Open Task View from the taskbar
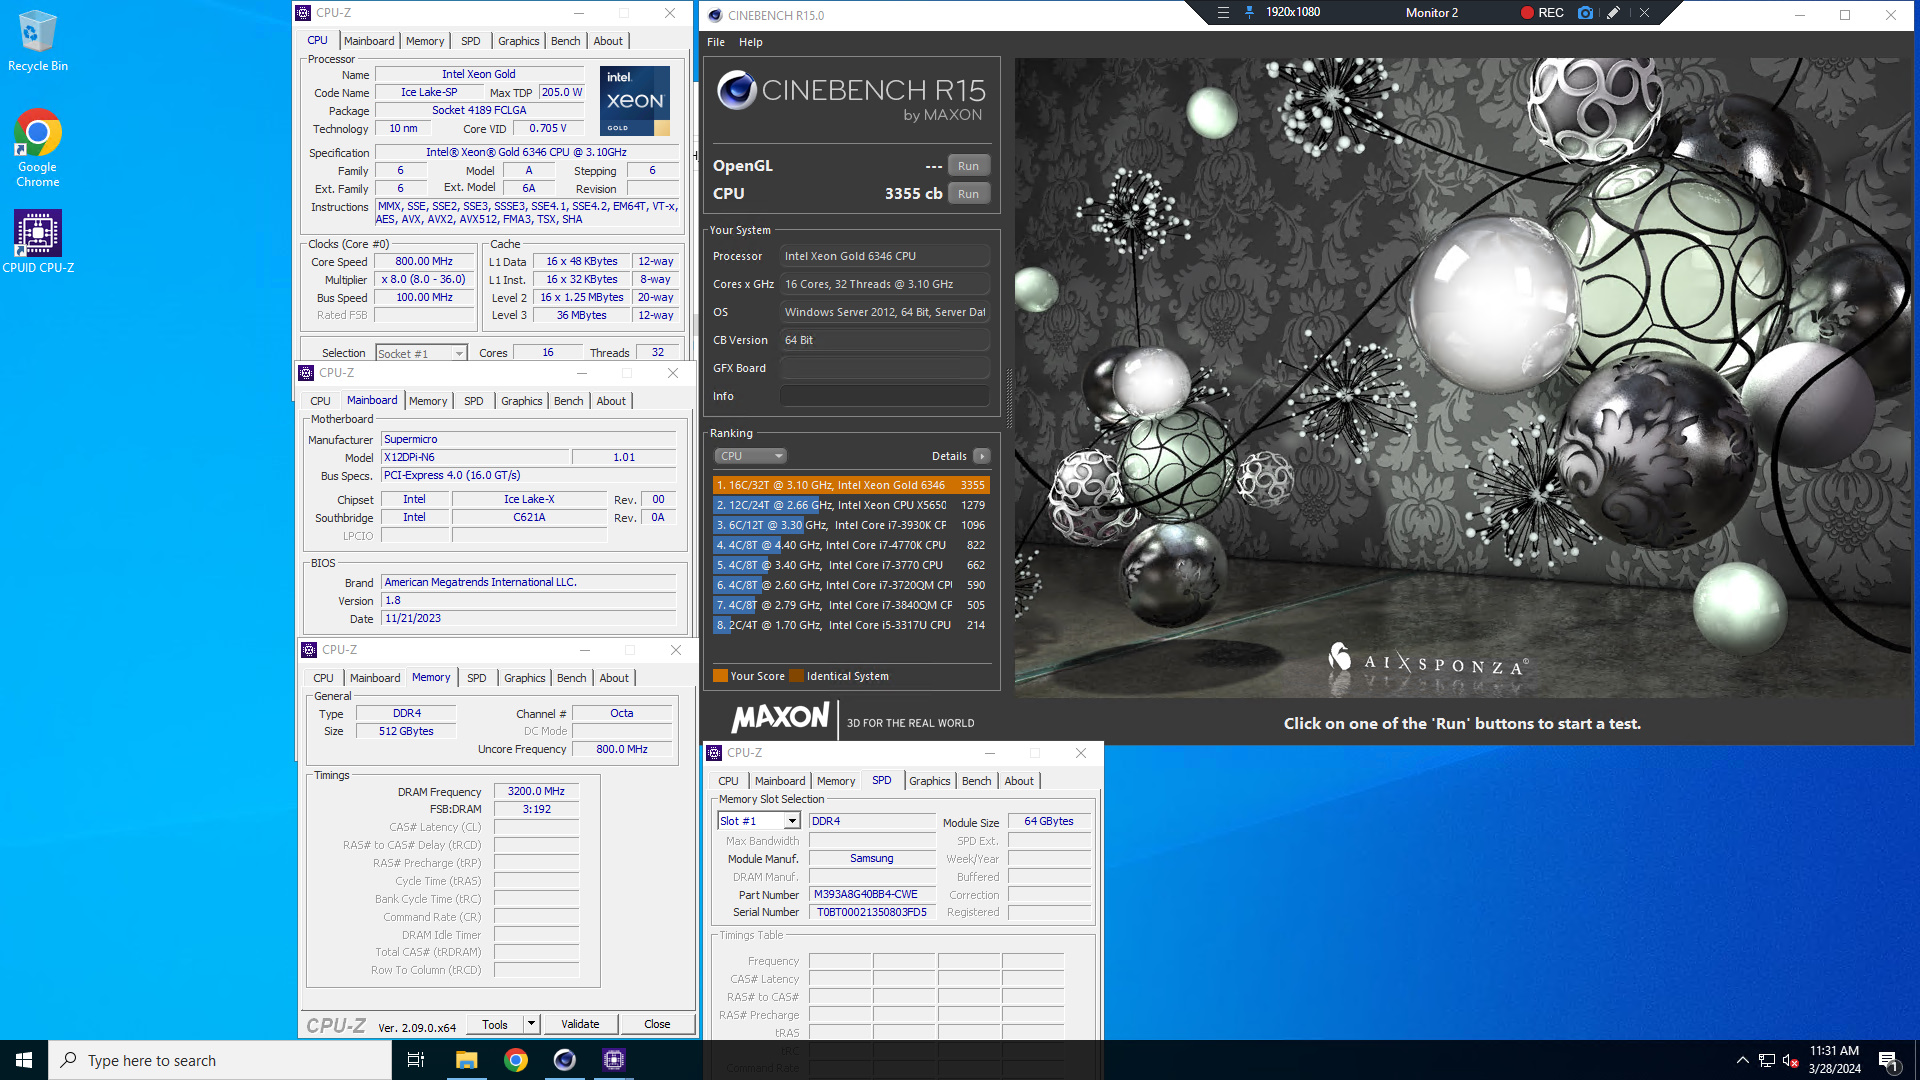Screen dimensions: 1920x1080 (416, 1060)
